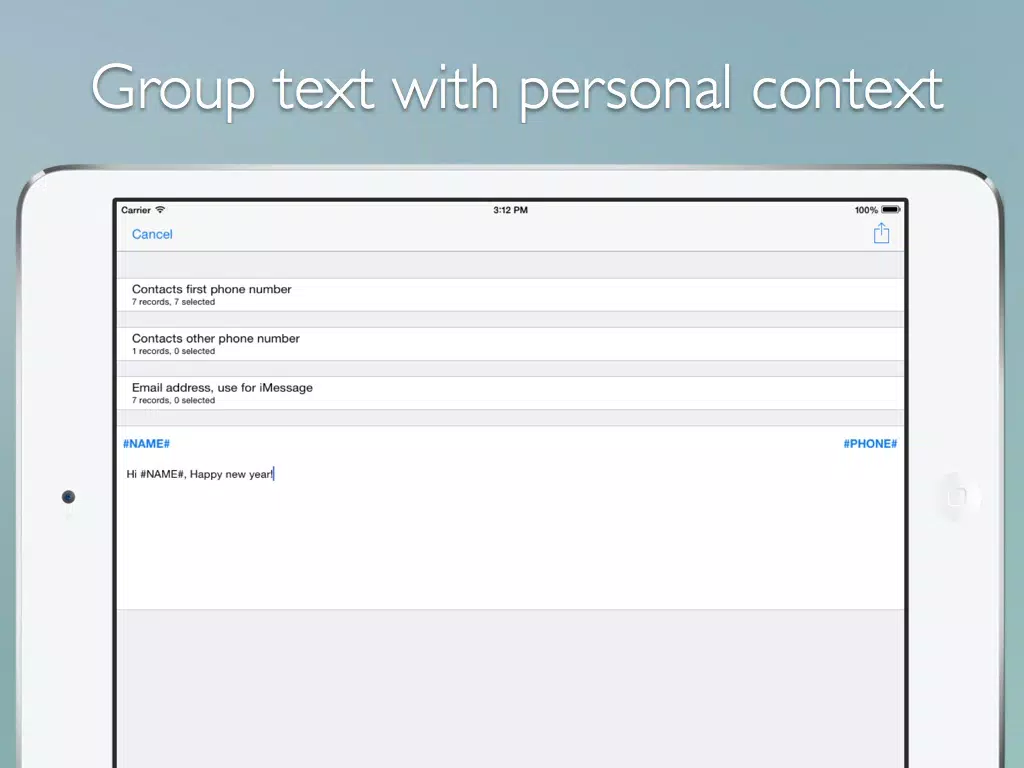Tap the Cancel button
Screen dimensions: 1024x768
point(152,234)
